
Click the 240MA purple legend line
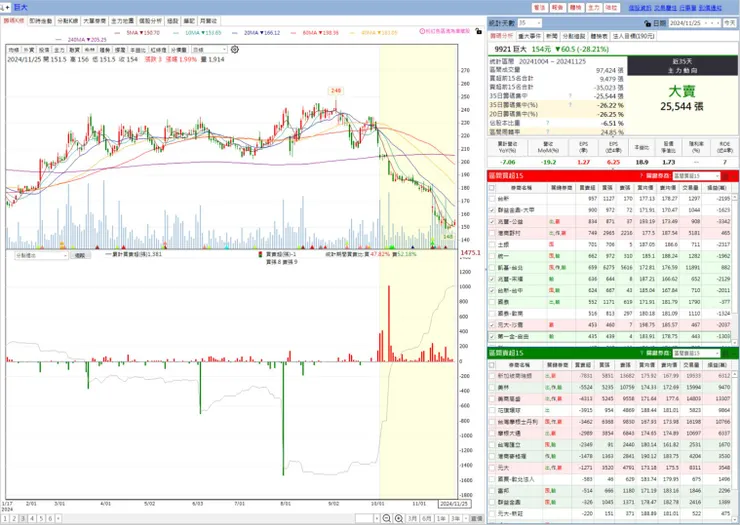point(81,40)
